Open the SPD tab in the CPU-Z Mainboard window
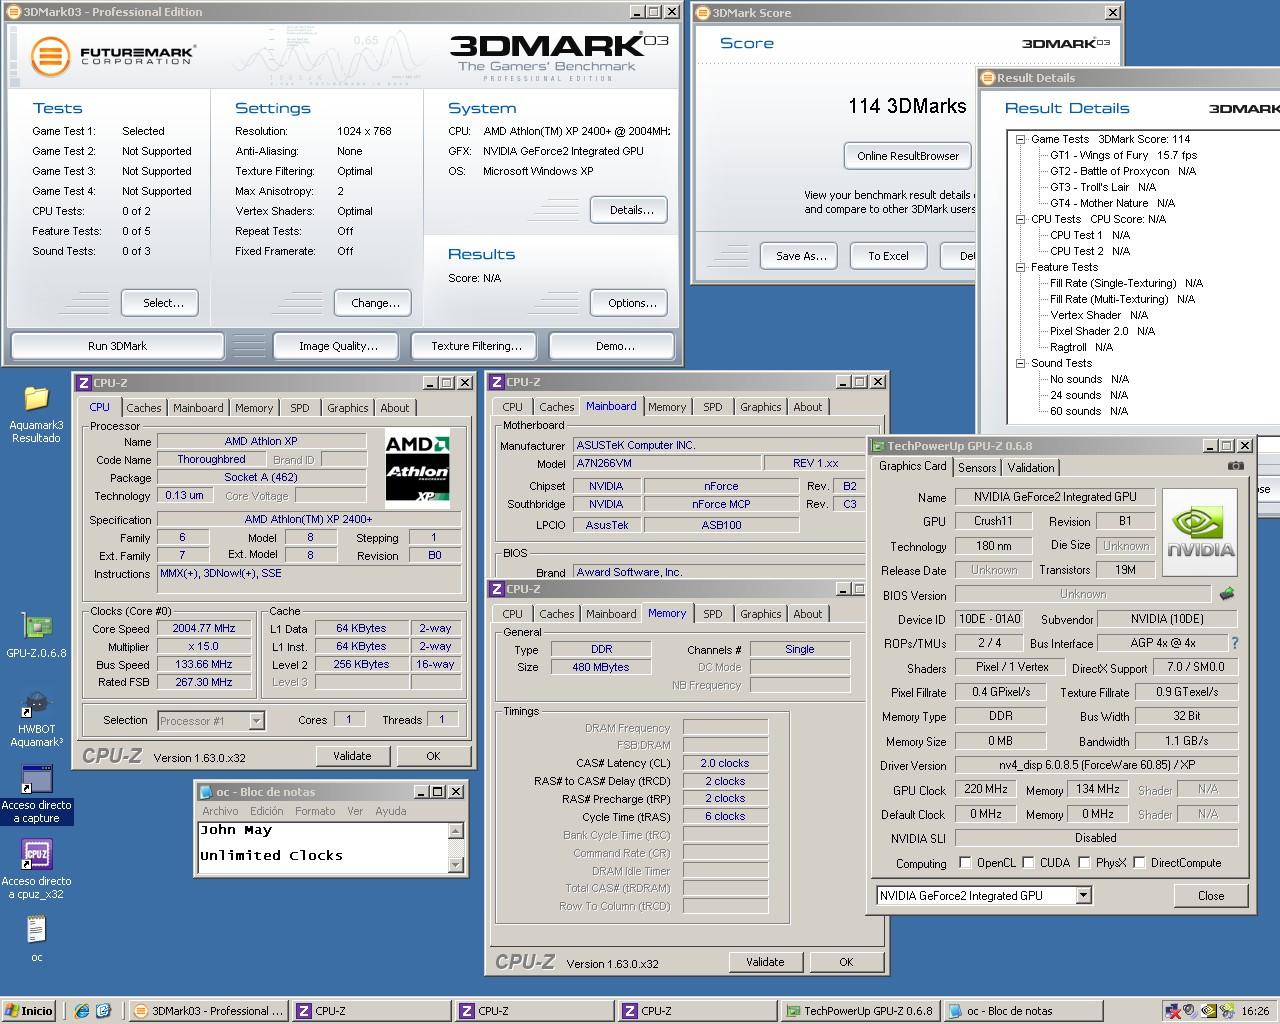Screen dimensions: 1280x1024 pyautogui.click(x=713, y=407)
